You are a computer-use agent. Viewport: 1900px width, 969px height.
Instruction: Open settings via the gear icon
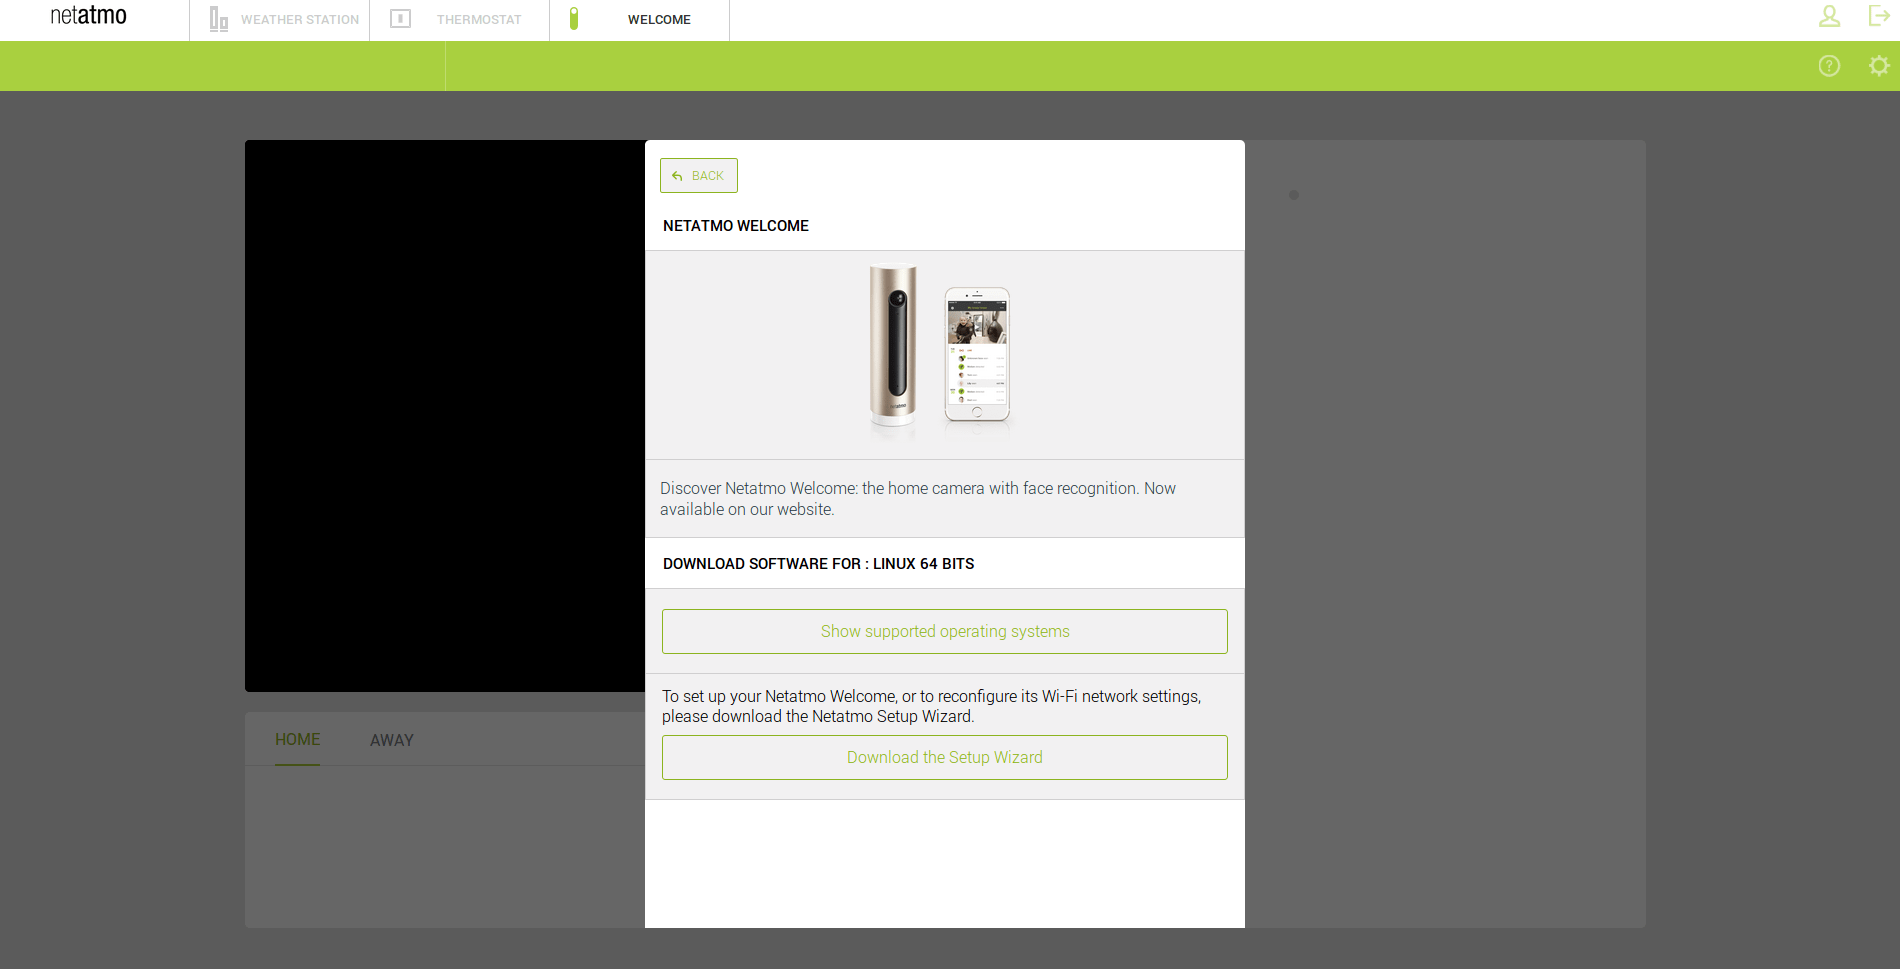[x=1878, y=65]
